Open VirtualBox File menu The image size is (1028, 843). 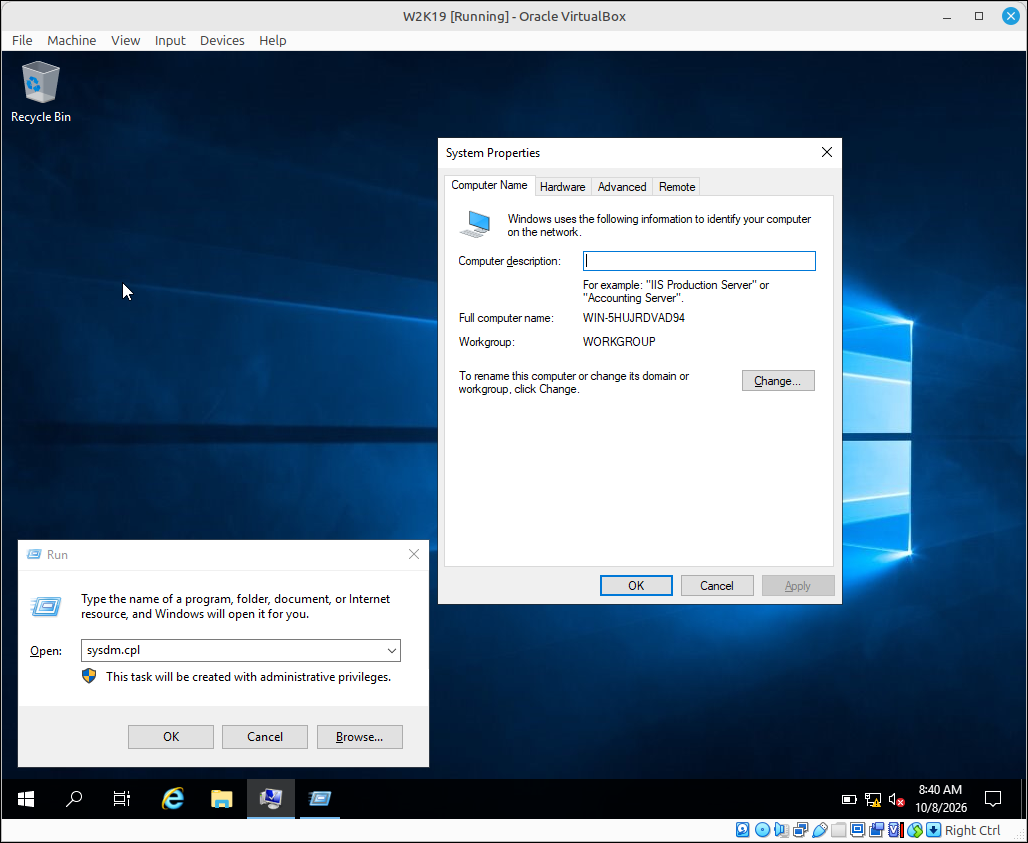tap(22, 41)
